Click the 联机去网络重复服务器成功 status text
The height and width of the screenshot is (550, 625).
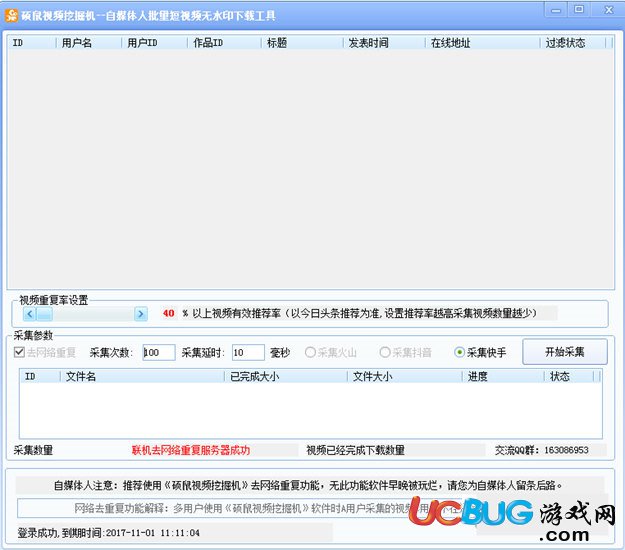pyautogui.click(x=191, y=450)
